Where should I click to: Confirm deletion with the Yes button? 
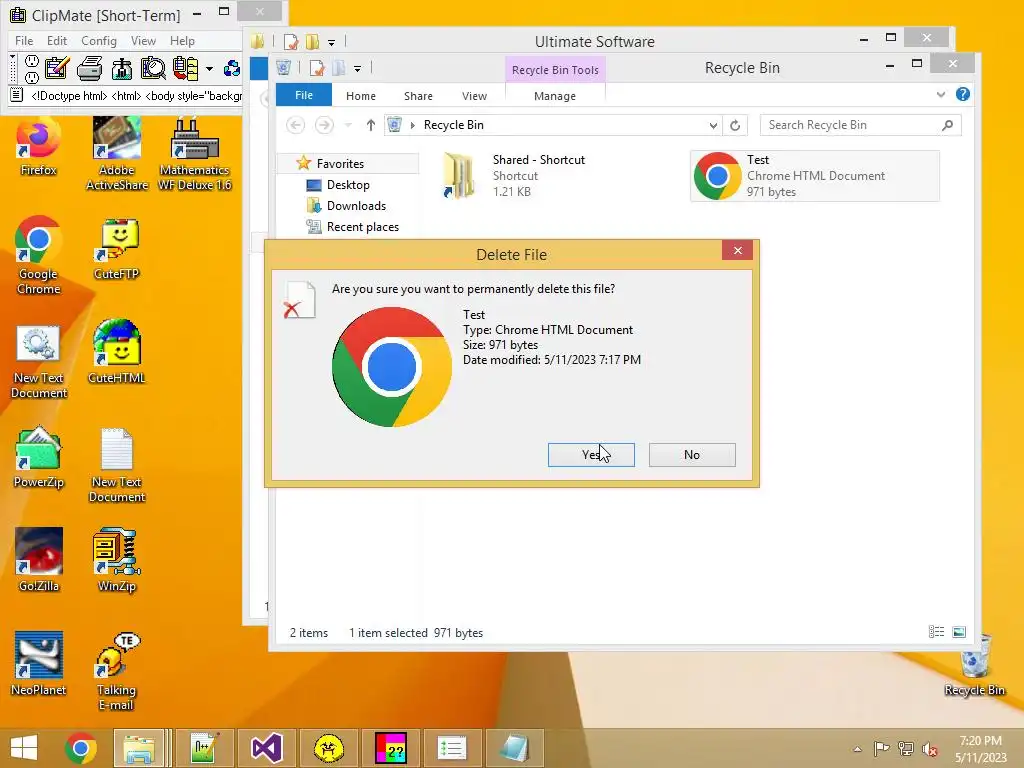(591, 455)
